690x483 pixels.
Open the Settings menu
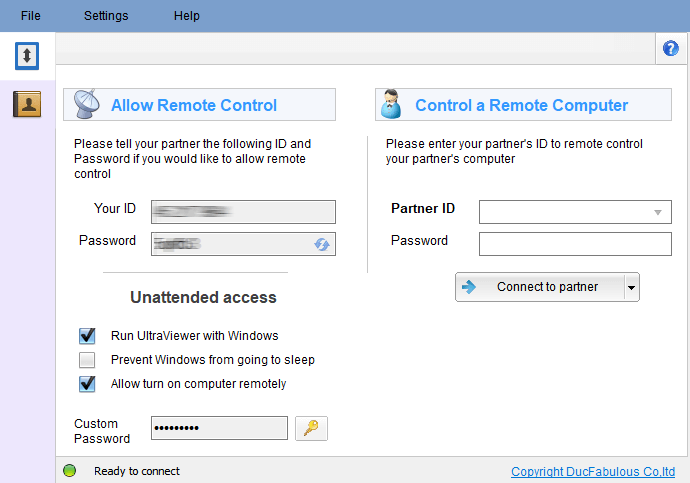(x=106, y=16)
